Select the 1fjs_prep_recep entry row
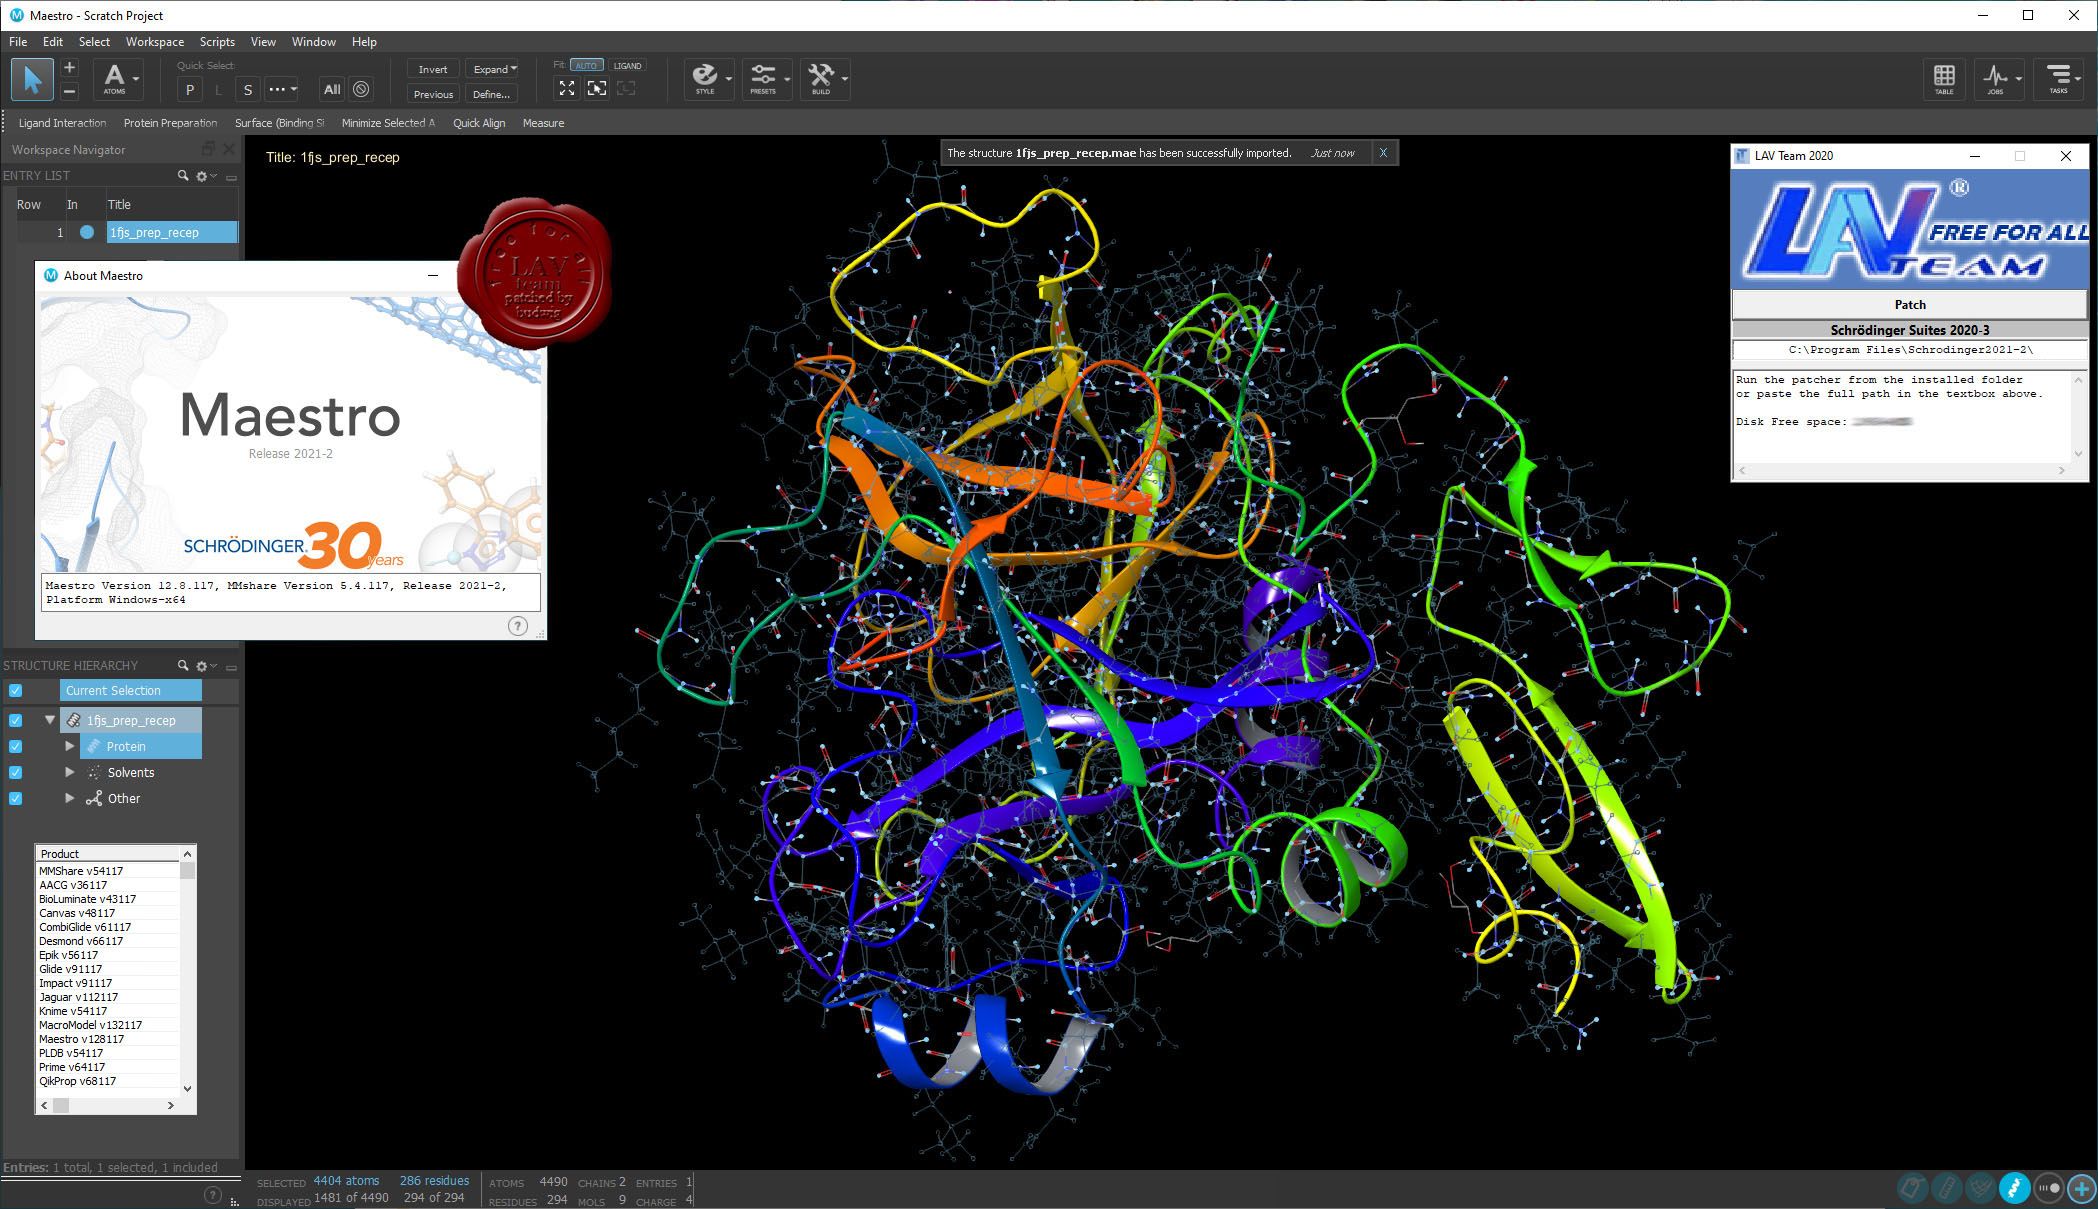The width and height of the screenshot is (2098, 1209). coord(154,232)
